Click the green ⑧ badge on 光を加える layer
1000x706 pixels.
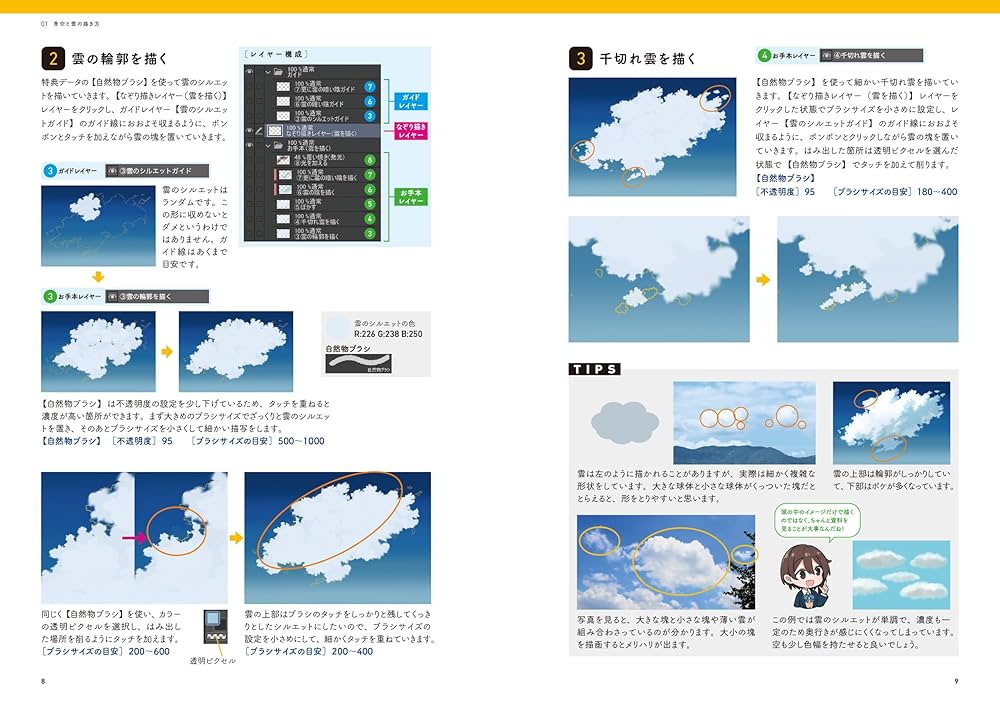point(371,159)
